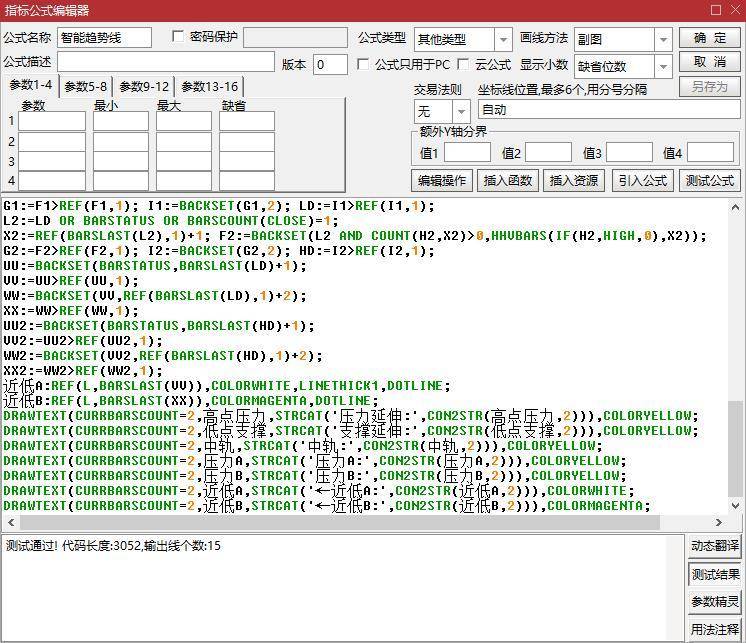Click the password input field
Screen dimensions: 746x643
(x=295, y=38)
